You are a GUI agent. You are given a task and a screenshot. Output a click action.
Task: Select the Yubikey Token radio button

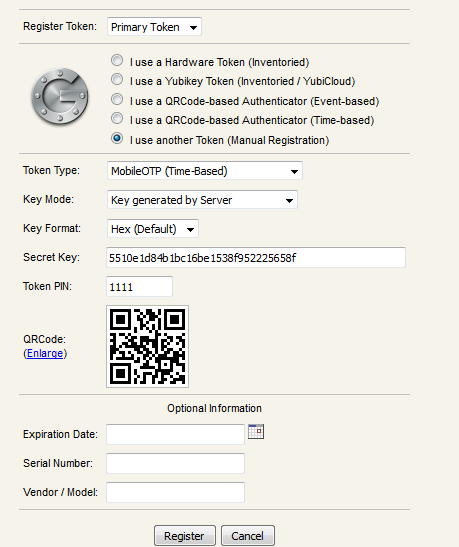pyautogui.click(x=117, y=80)
